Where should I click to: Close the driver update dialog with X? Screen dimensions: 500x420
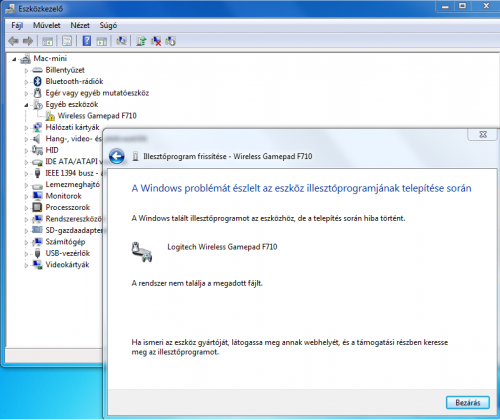pos(483,134)
